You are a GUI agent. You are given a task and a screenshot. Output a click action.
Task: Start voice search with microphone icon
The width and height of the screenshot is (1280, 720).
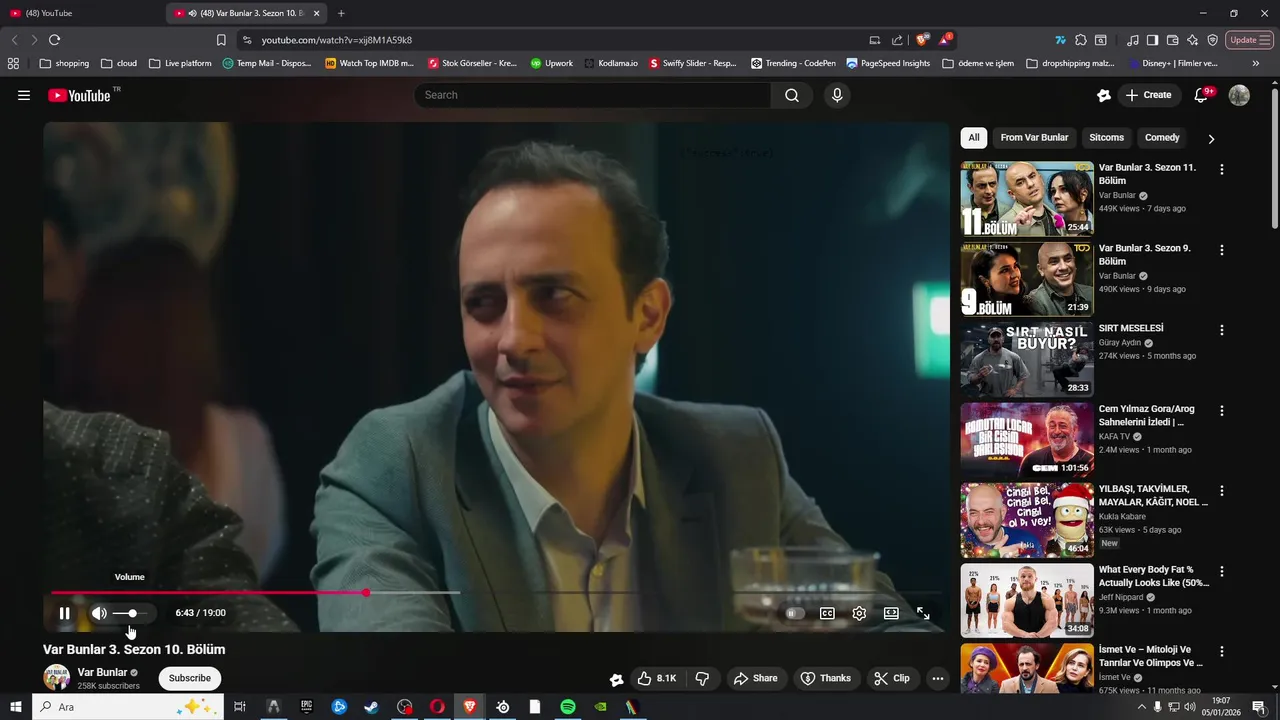837,95
